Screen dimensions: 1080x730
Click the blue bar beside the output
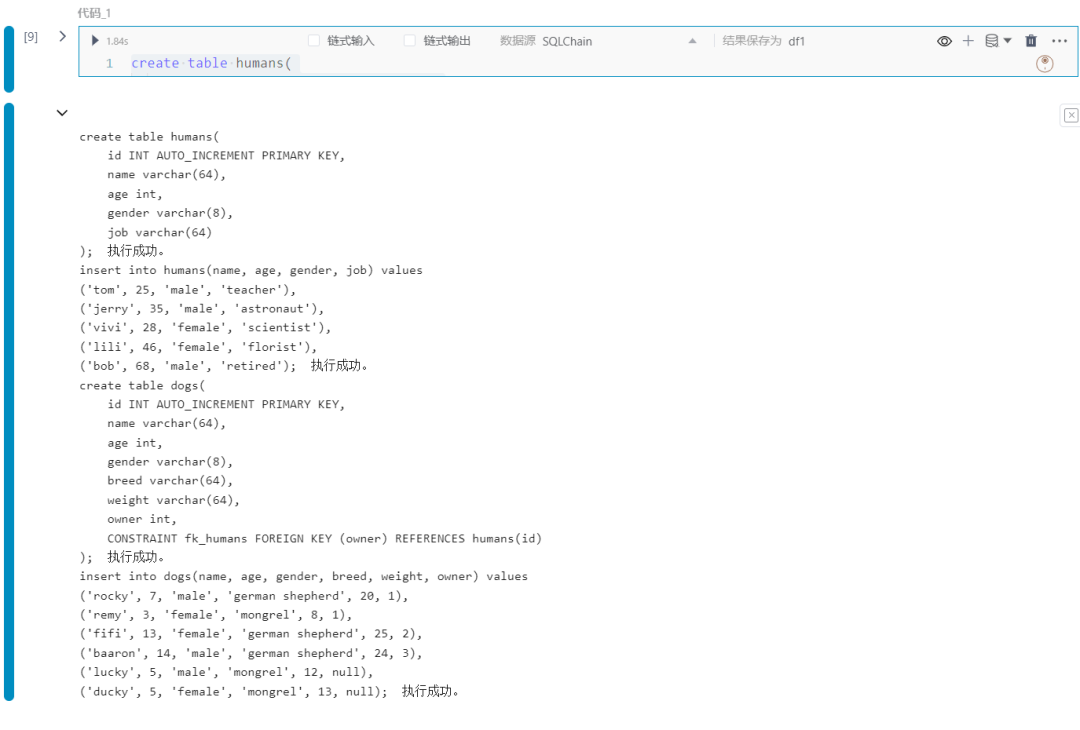pos(9,402)
